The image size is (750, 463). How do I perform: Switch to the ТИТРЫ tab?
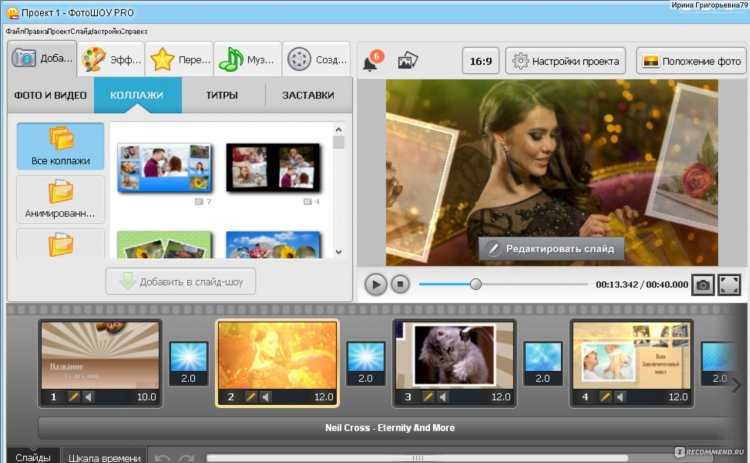coord(222,95)
